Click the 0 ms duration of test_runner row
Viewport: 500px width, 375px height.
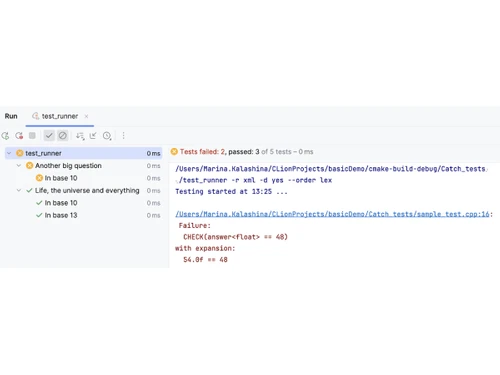click(153, 153)
